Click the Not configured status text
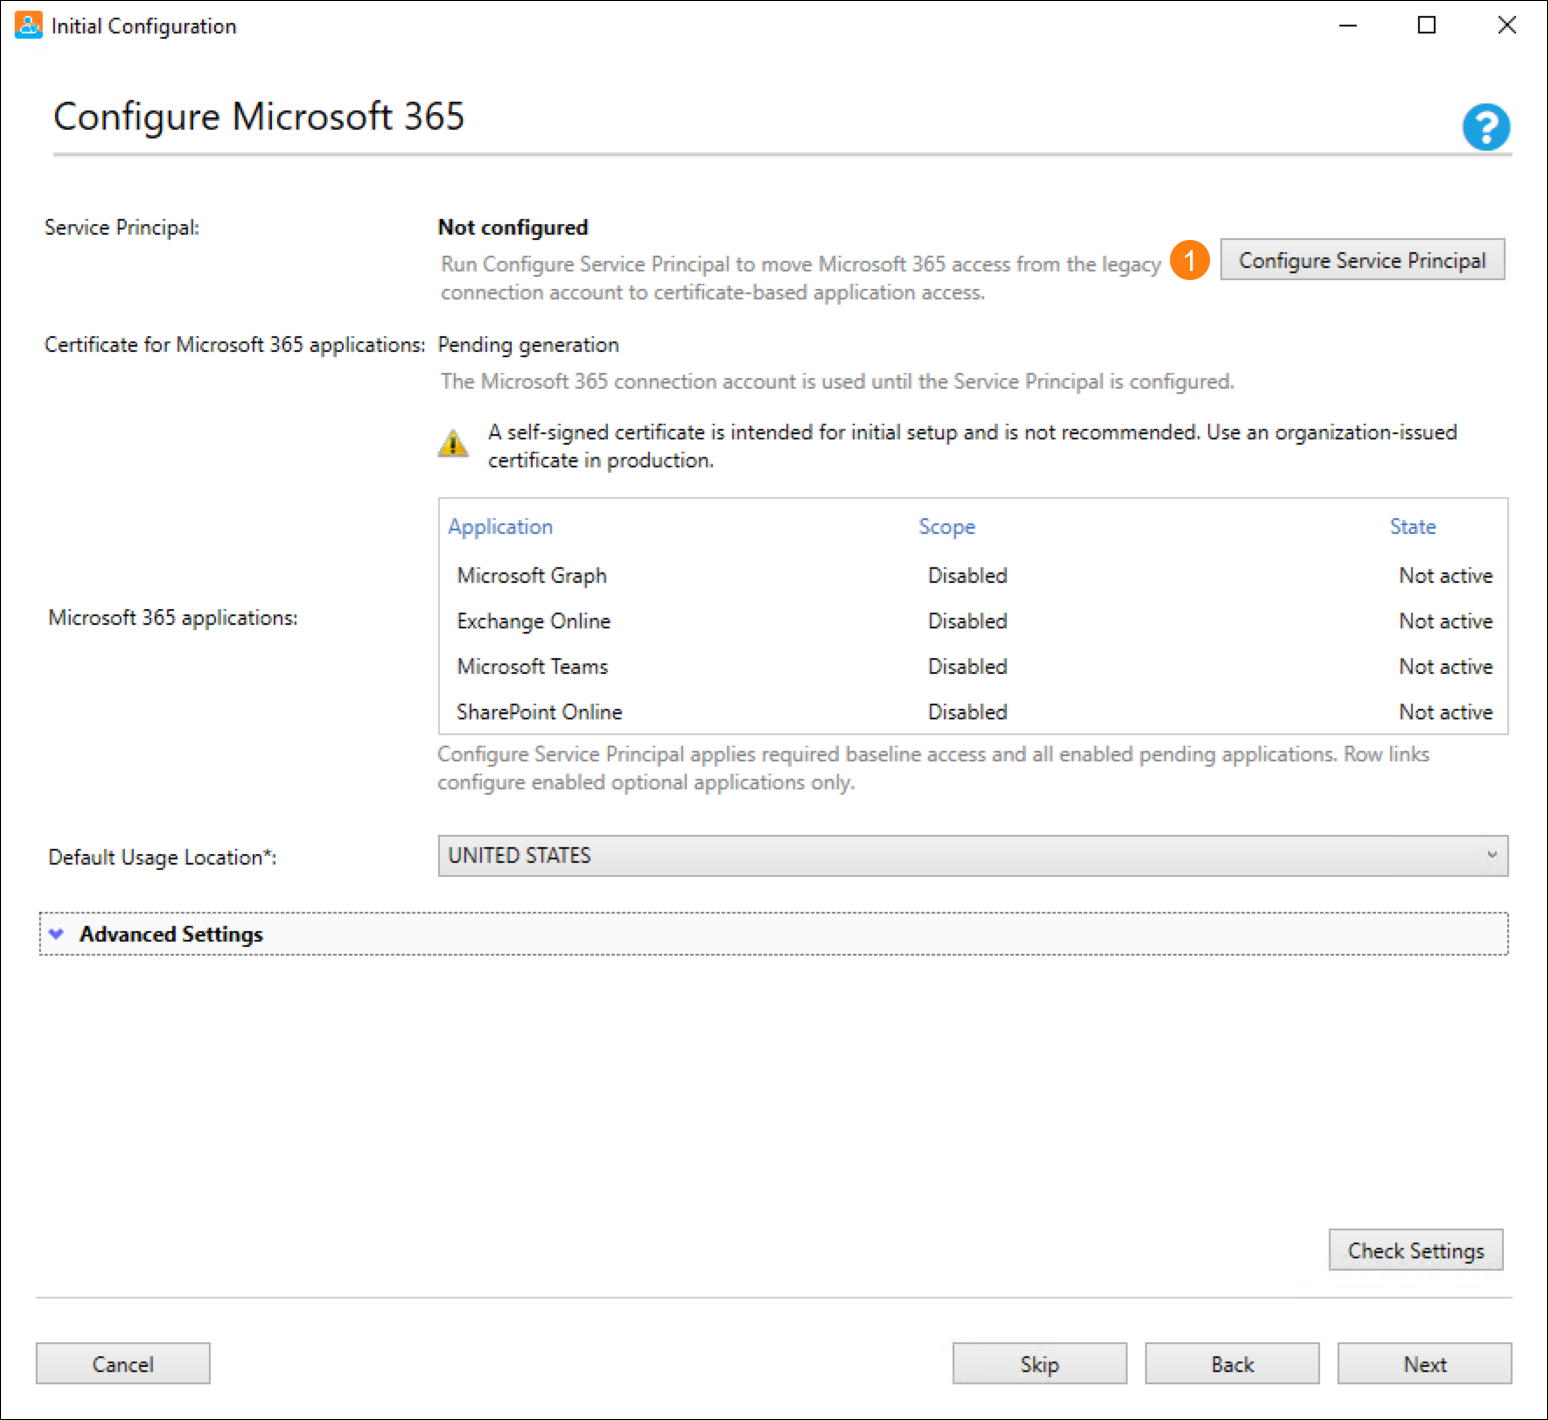The width and height of the screenshot is (1548, 1420). point(513,228)
